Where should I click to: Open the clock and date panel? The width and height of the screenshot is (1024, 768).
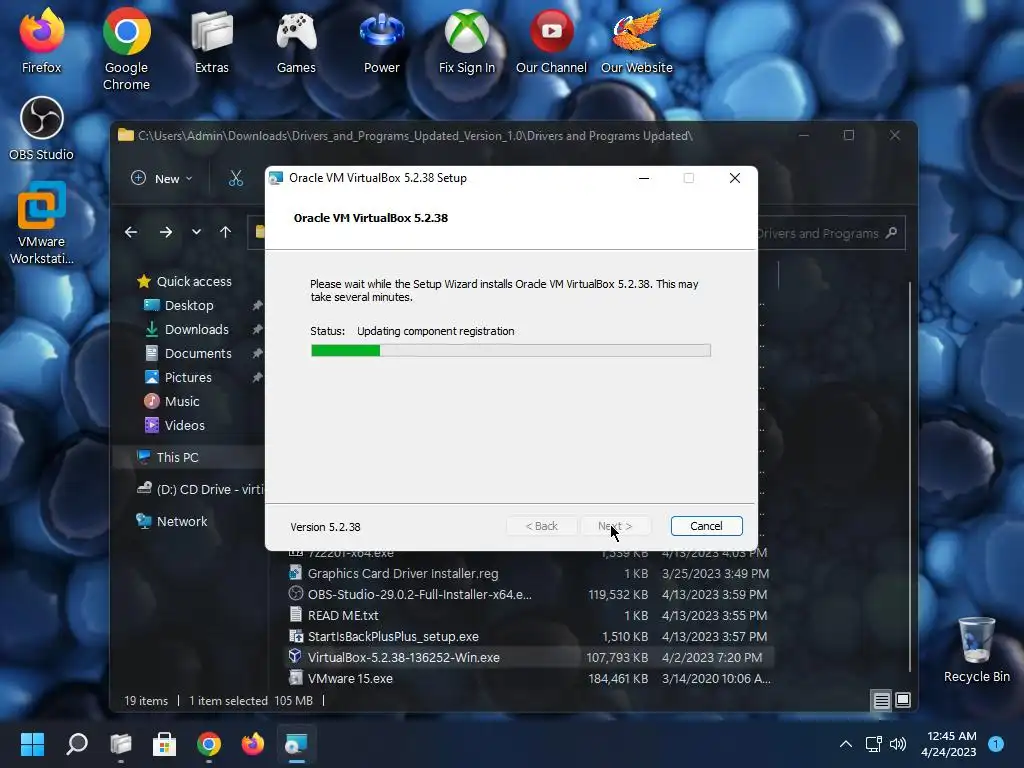(951, 744)
